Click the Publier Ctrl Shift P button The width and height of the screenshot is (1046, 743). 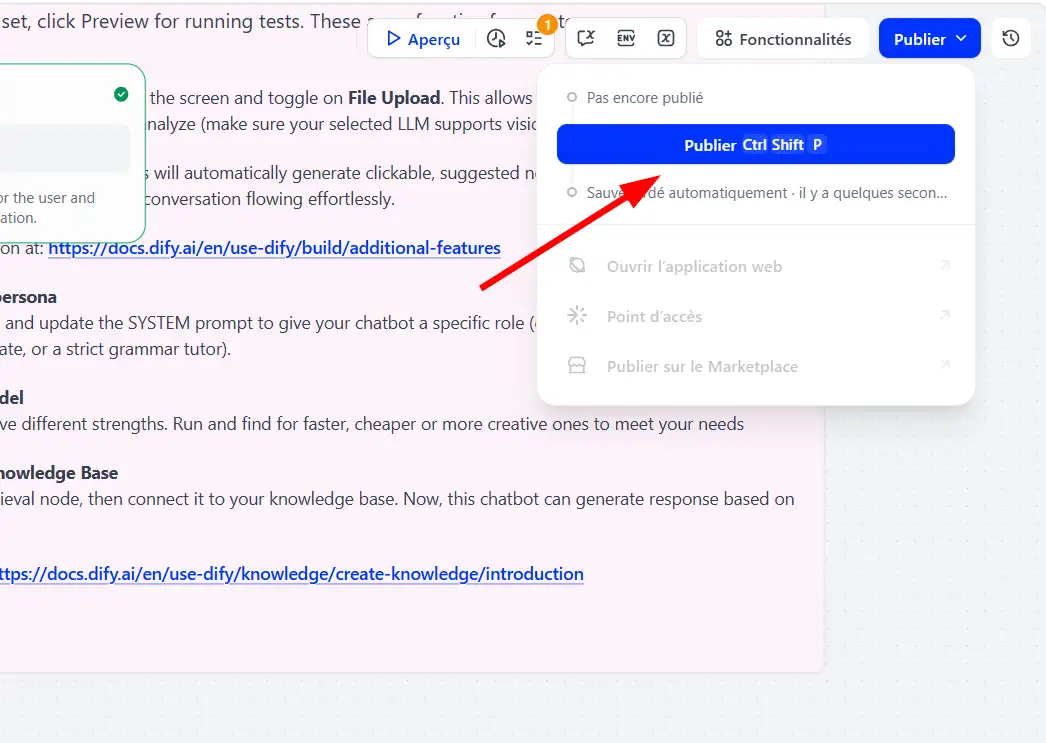(756, 144)
